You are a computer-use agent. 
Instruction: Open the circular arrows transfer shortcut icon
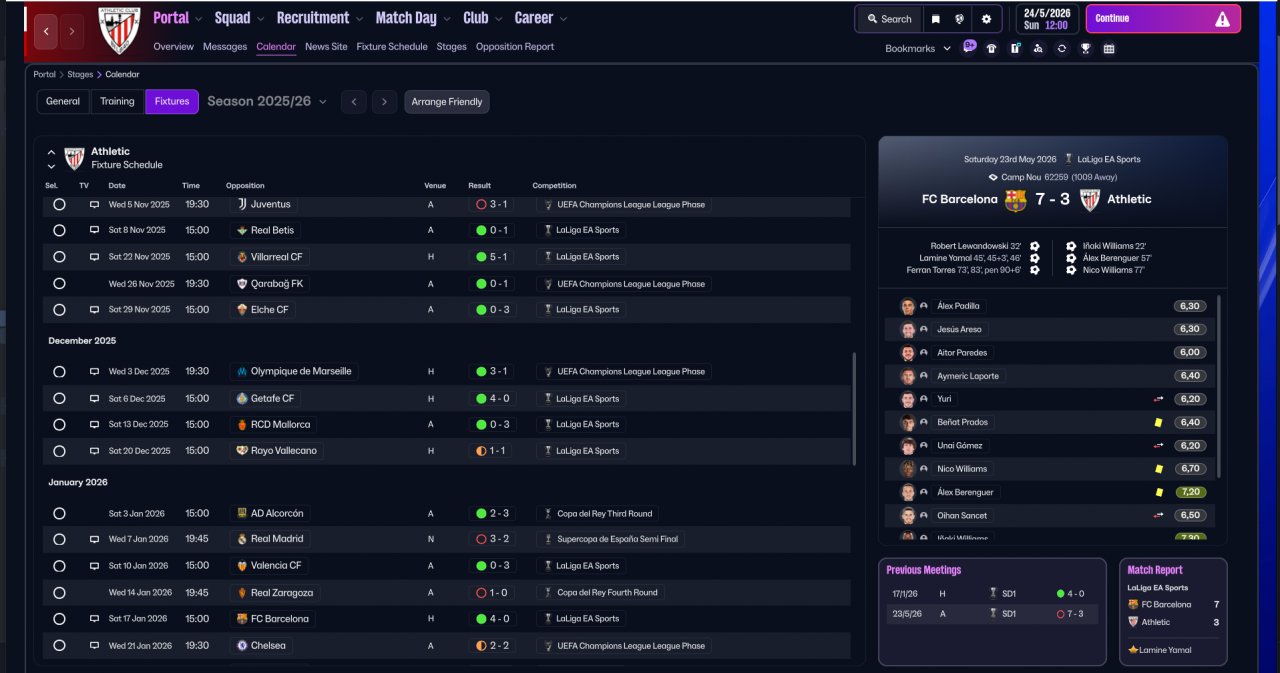point(1061,48)
